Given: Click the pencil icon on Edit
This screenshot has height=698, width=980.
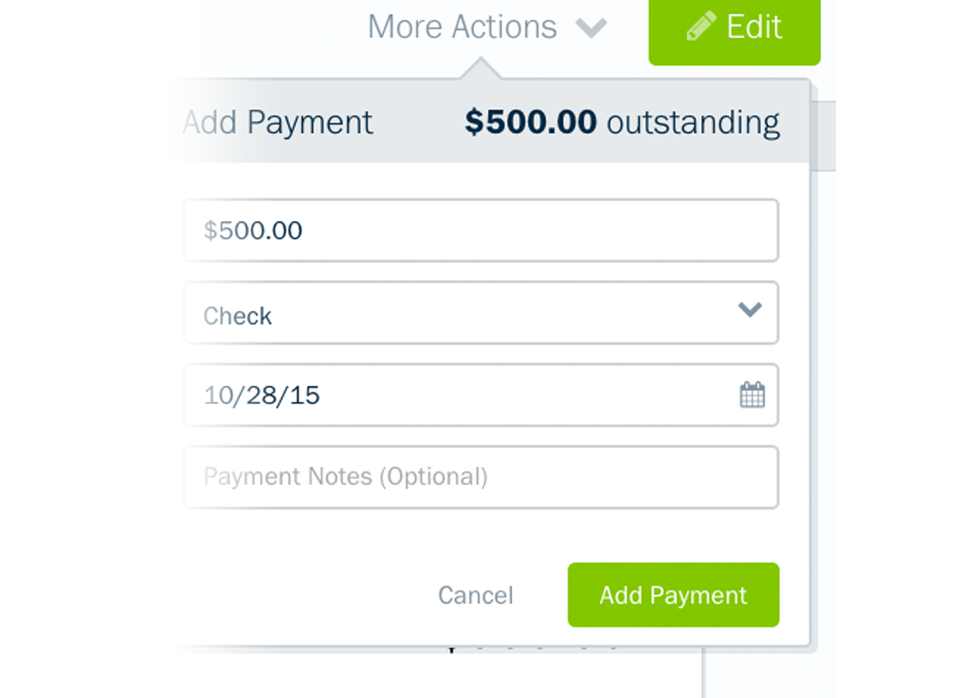Looking at the screenshot, I should [x=701, y=28].
